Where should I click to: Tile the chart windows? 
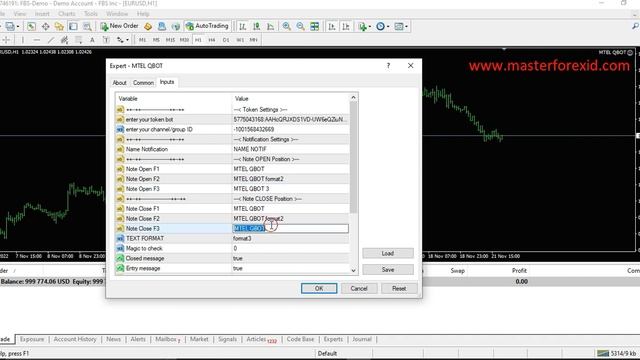click(315, 27)
